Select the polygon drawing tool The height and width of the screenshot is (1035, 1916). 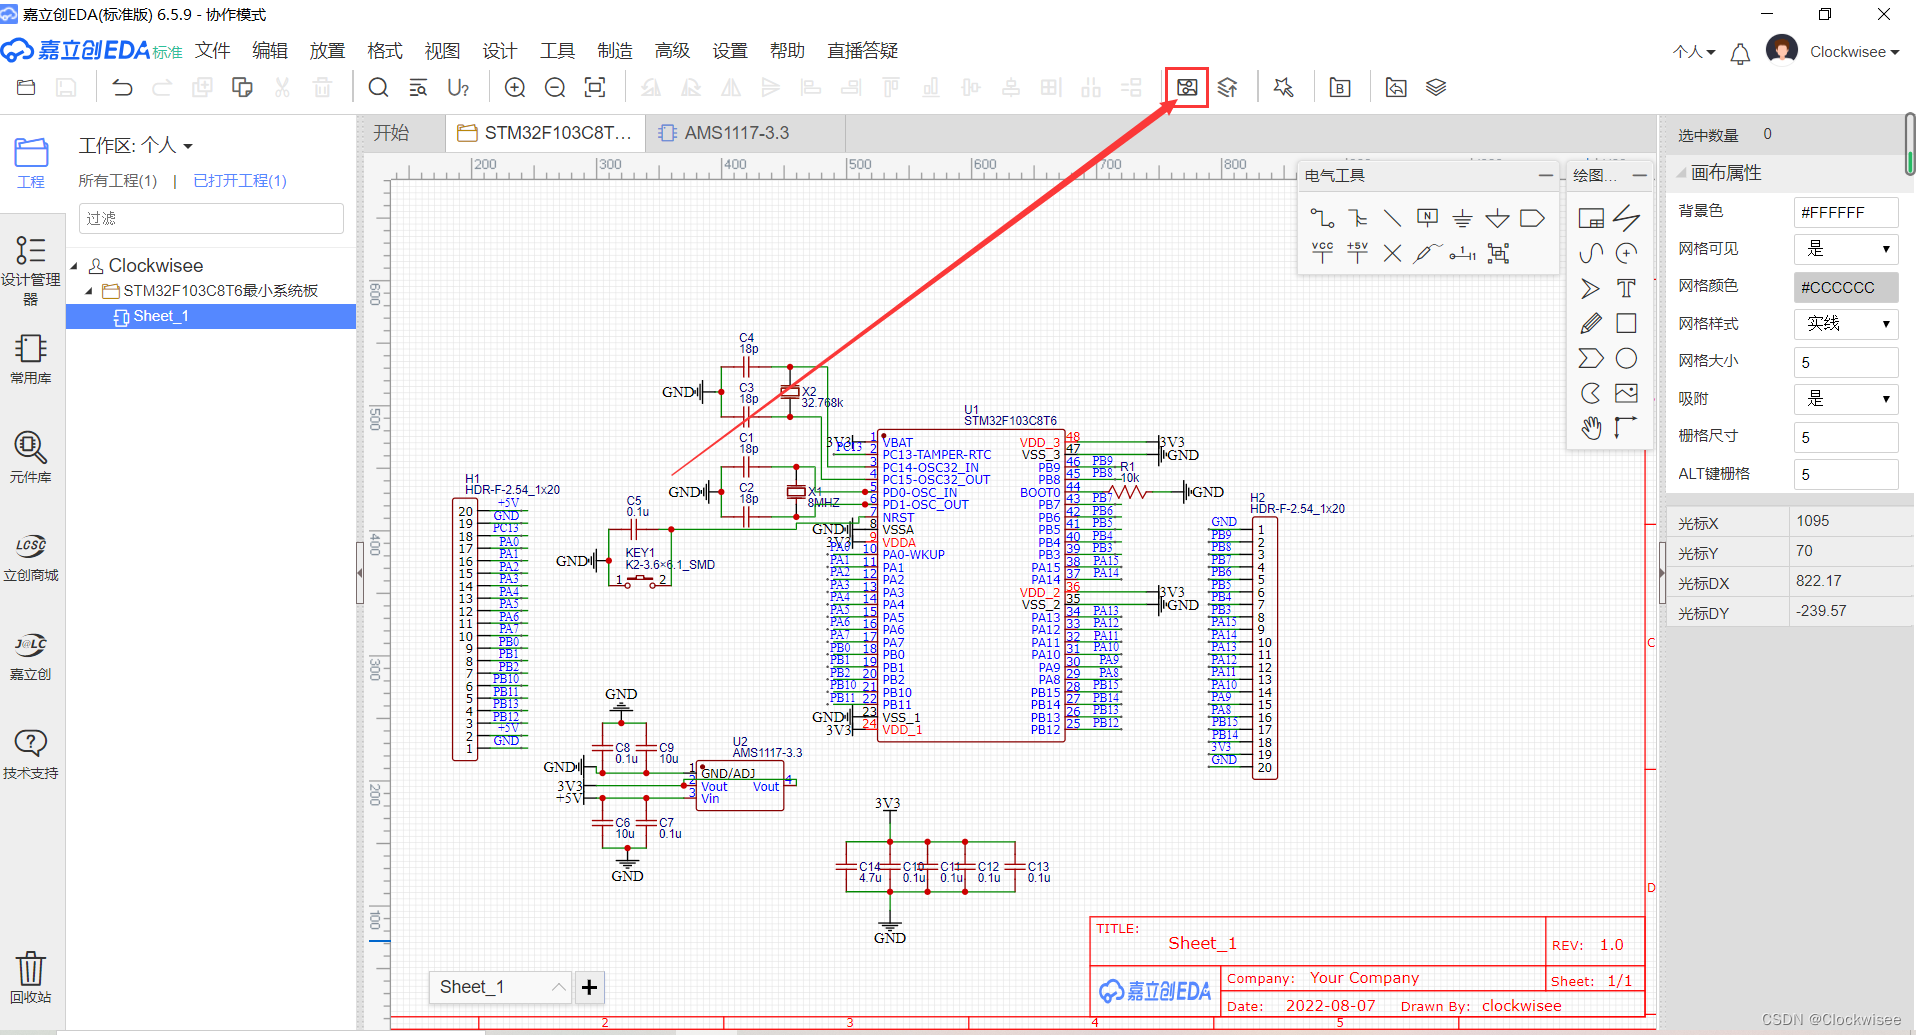click(1591, 358)
